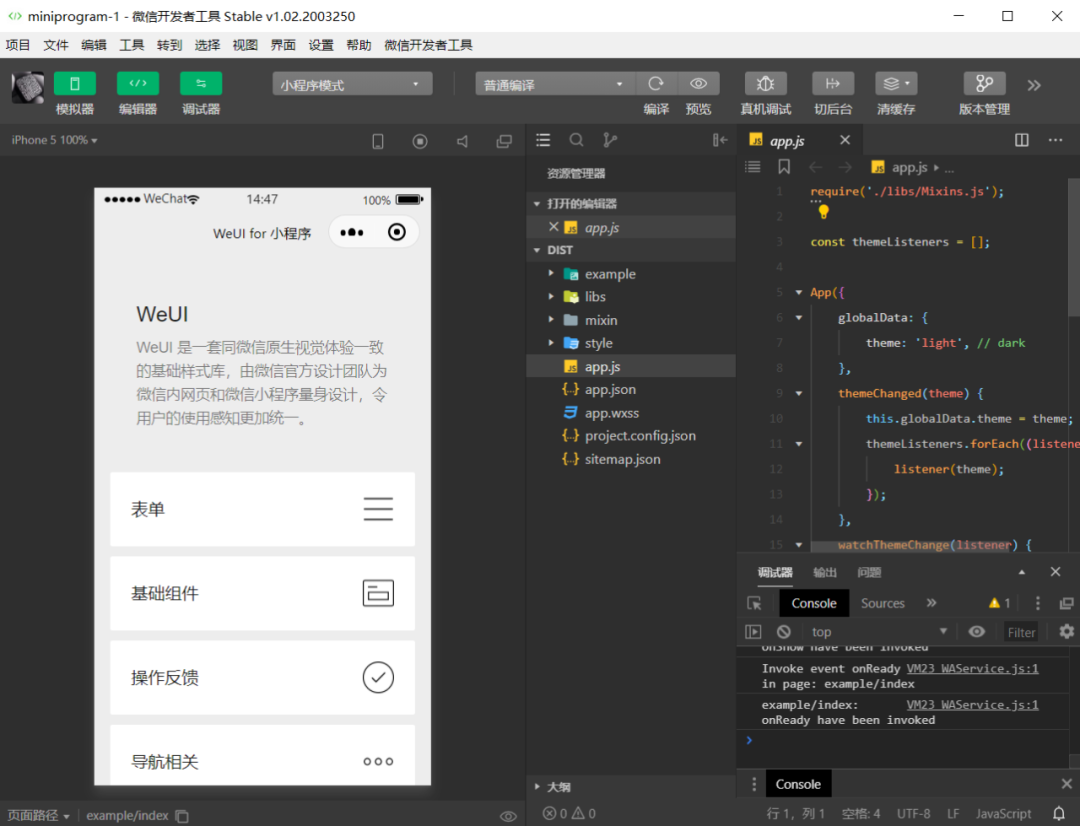Open the search icon in sidebar

coord(577,141)
